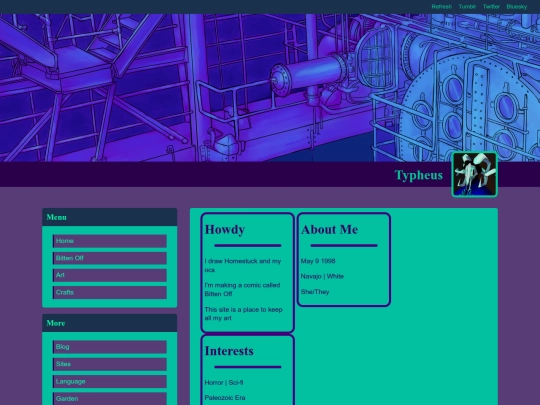Click the Interests card heading
The height and width of the screenshot is (405, 540).
[229, 351]
